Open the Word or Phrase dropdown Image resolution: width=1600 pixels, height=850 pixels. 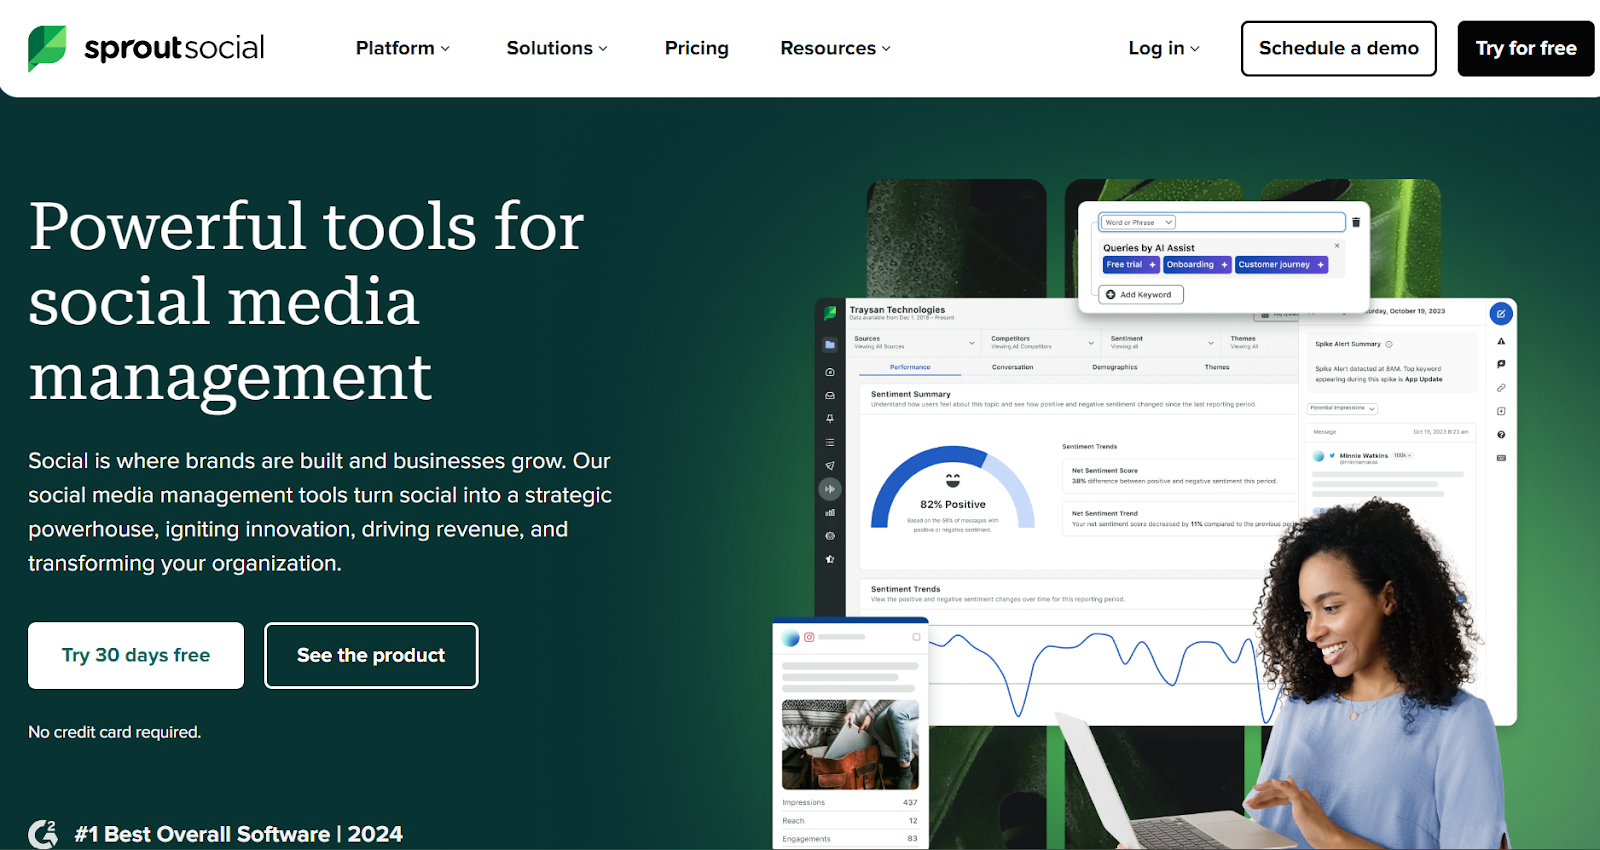1138,222
